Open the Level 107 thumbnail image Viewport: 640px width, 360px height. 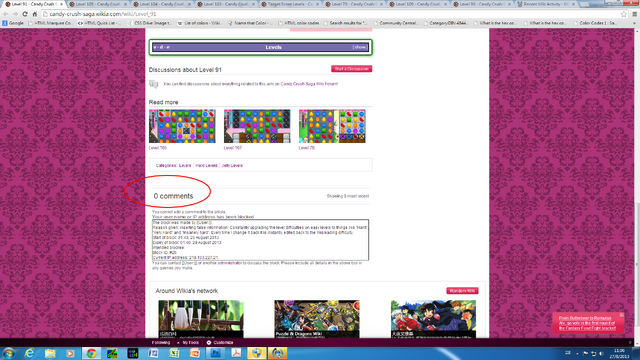pos(257,126)
